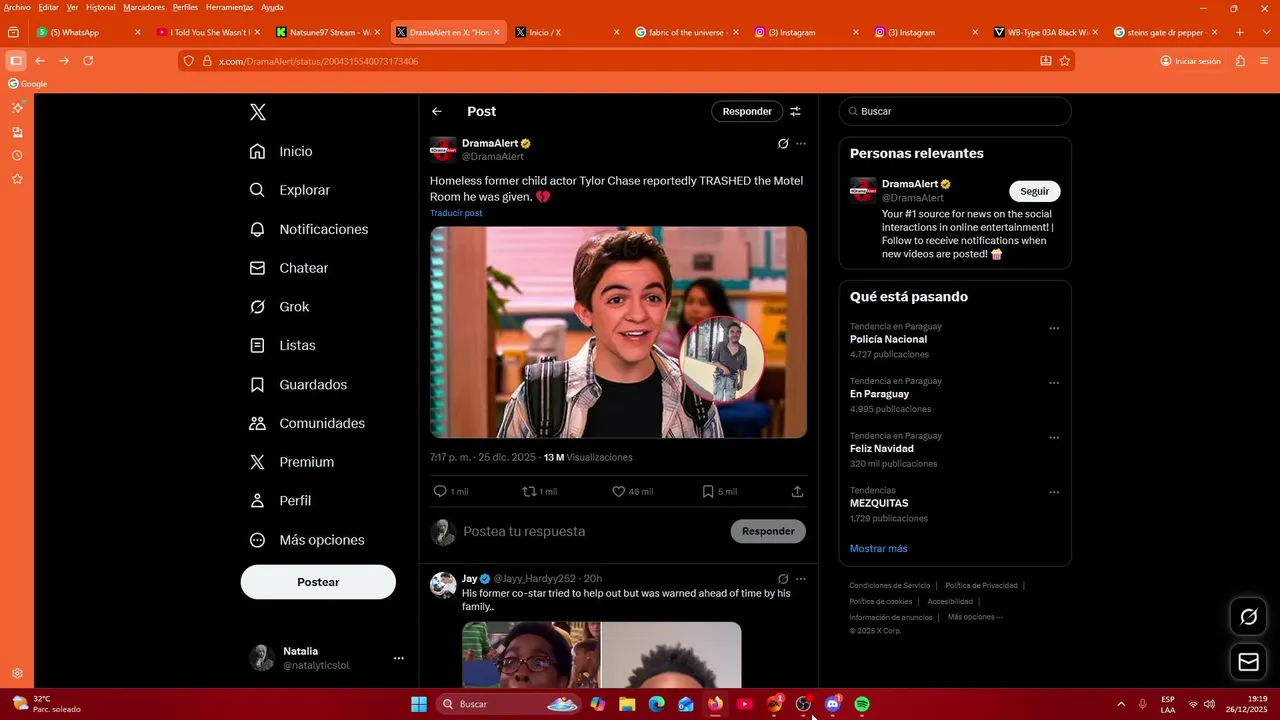The width and height of the screenshot is (1280, 720).
Task: Follow DramaAlert with Seguir button
Action: pyautogui.click(x=1035, y=191)
